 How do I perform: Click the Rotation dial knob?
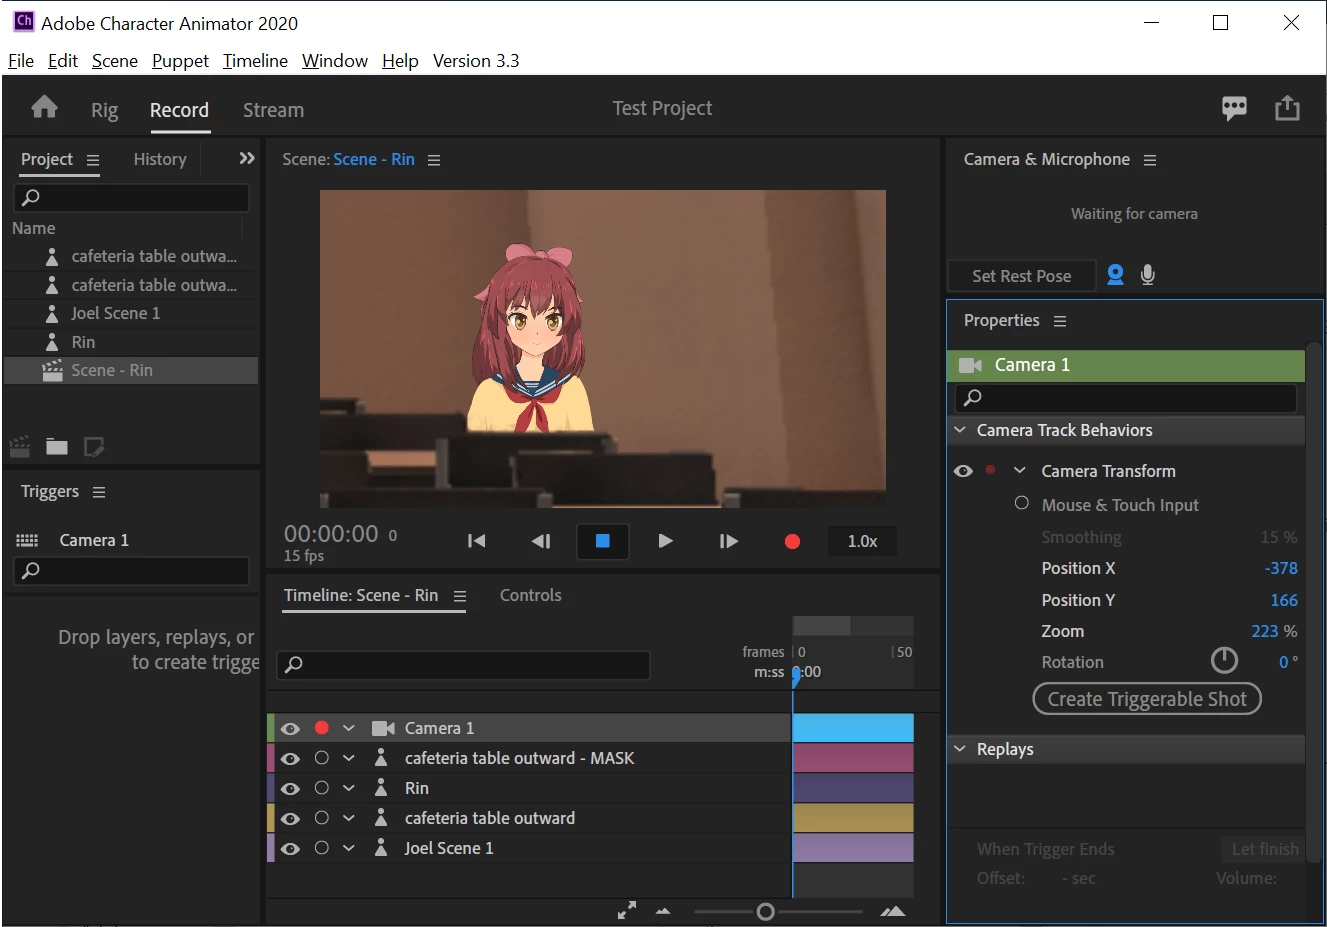click(x=1224, y=660)
